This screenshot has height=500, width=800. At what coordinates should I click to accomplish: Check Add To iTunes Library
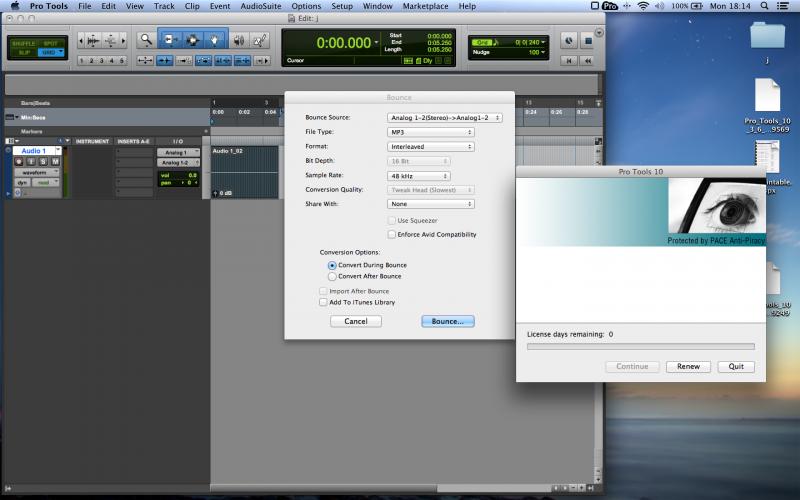(323, 302)
